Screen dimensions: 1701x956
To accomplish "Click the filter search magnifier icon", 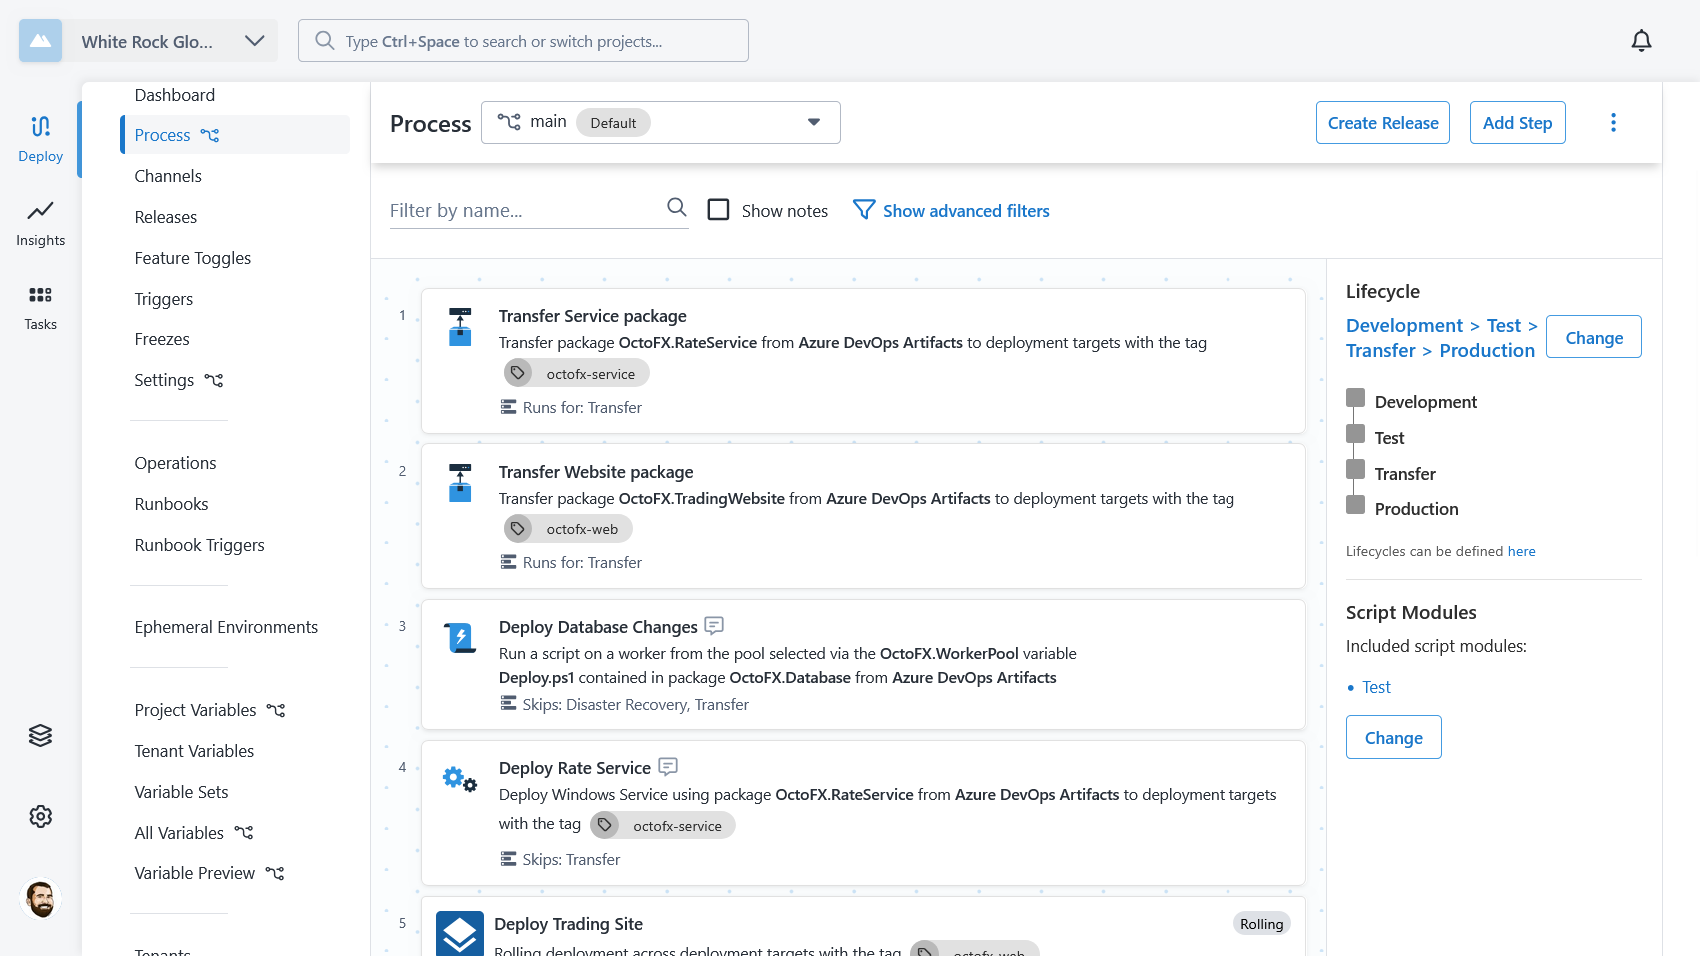I will (677, 208).
